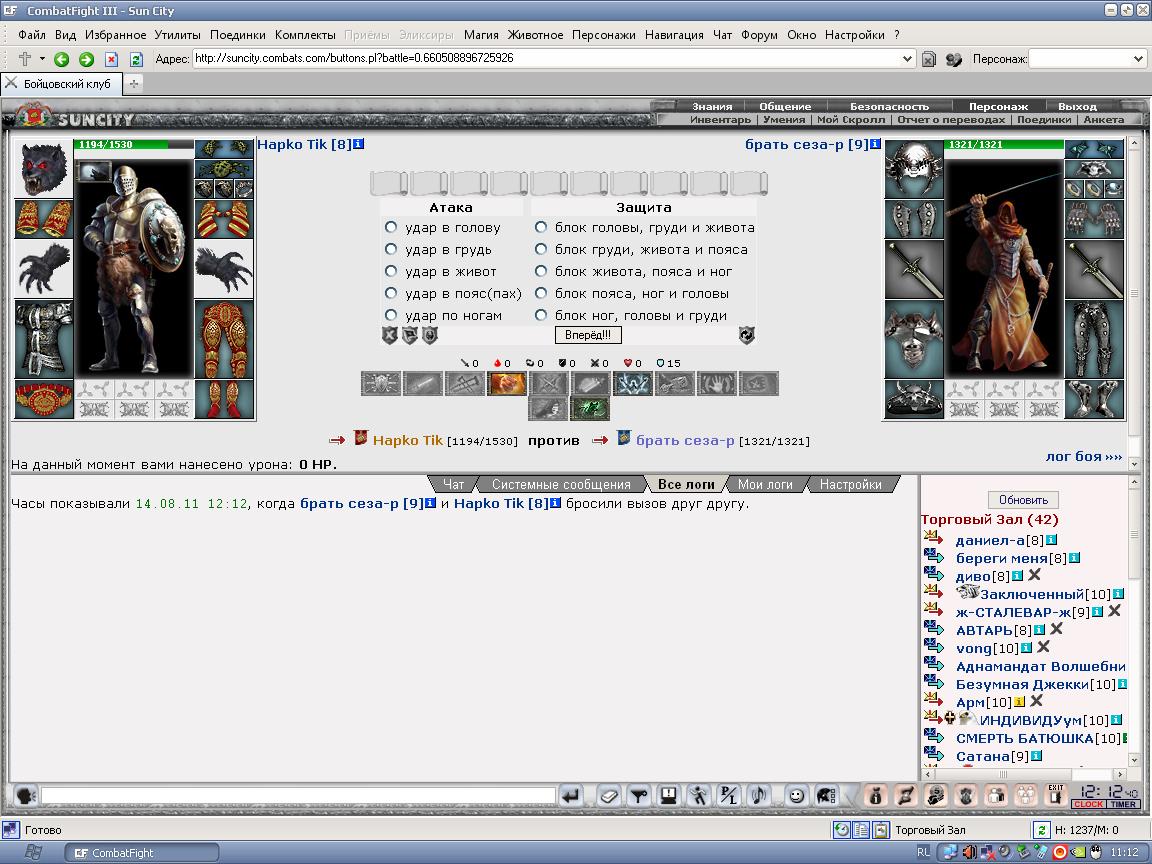Click the Выход game menu button

click(1077, 107)
